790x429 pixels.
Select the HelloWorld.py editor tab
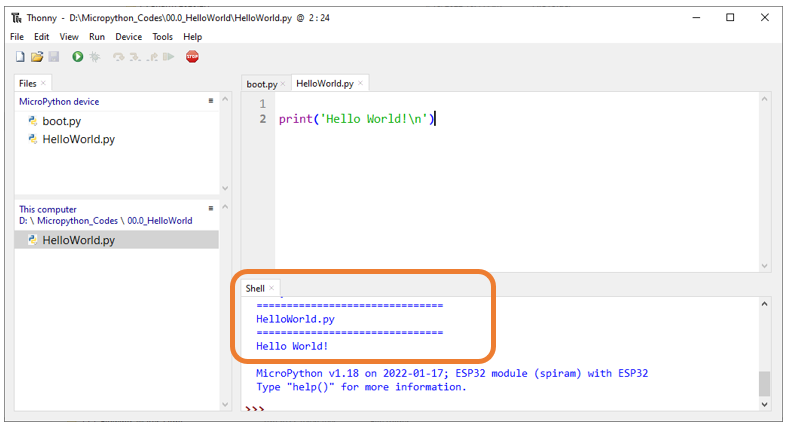coord(325,83)
